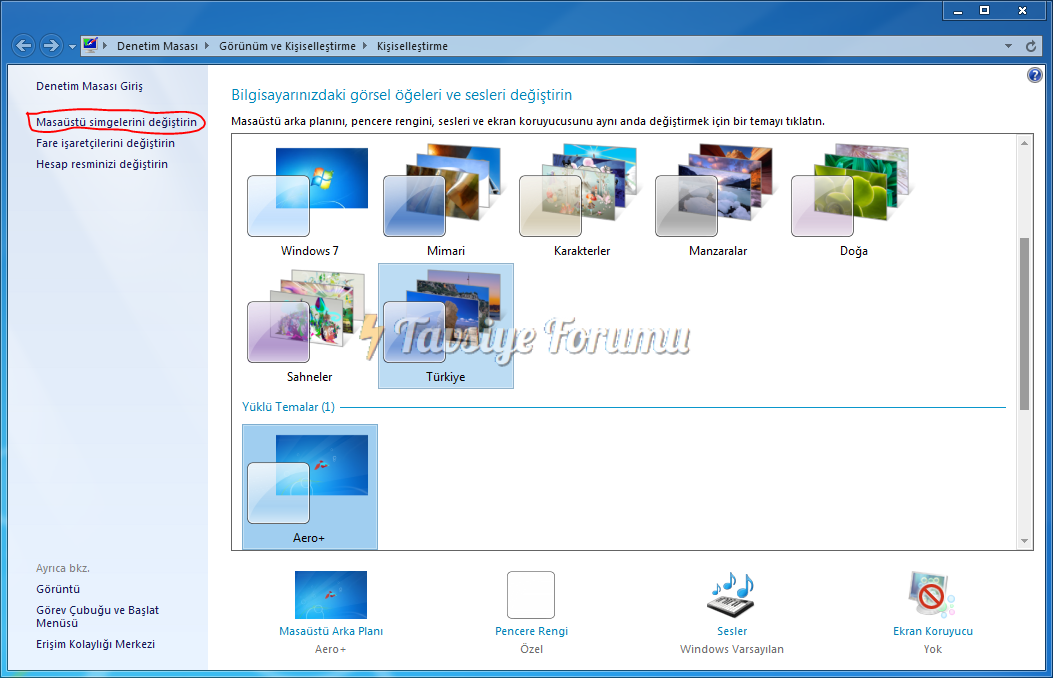The width and height of the screenshot is (1053, 678).
Task: Open the Sesler sounds icon
Action: (731, 595)
